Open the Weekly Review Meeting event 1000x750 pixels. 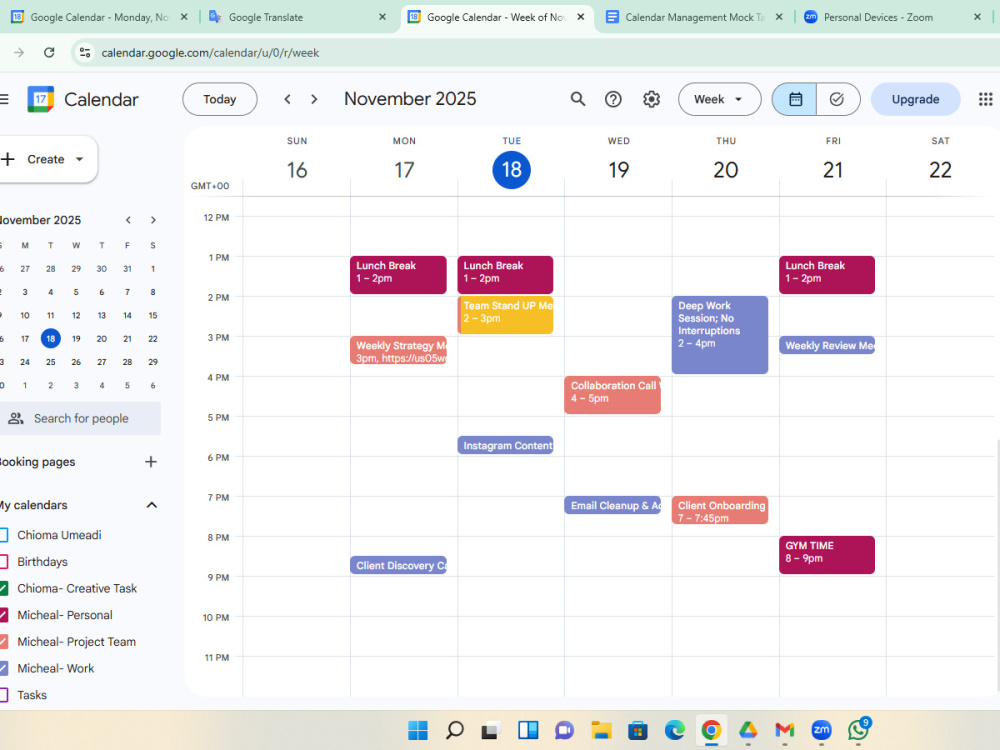pyautogui.click(x=827, y=345)
